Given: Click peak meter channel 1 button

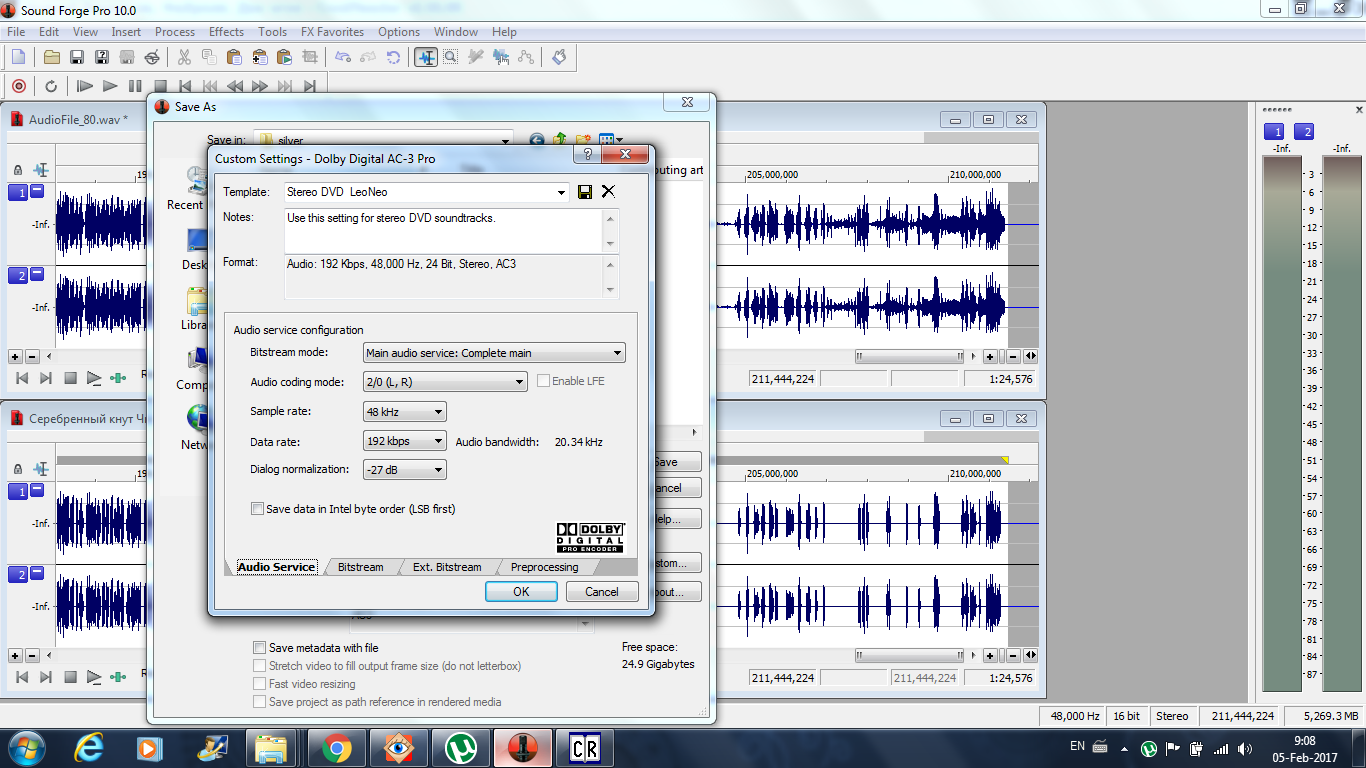Looking at the screenshot, I should click(x=1274, y=132).
